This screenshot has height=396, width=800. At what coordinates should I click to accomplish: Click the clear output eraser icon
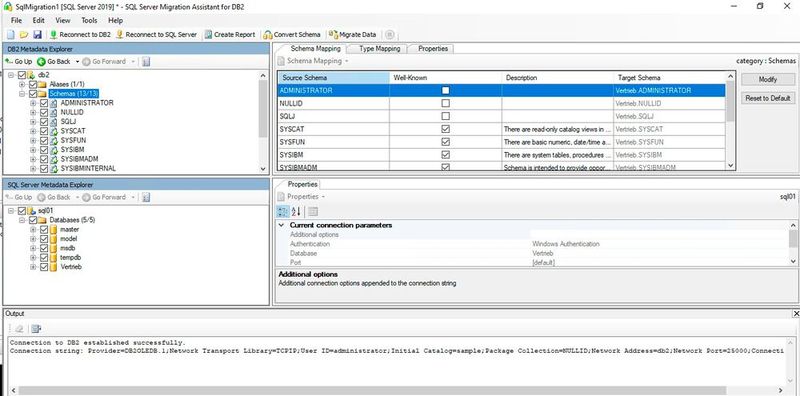click(19, 329)
